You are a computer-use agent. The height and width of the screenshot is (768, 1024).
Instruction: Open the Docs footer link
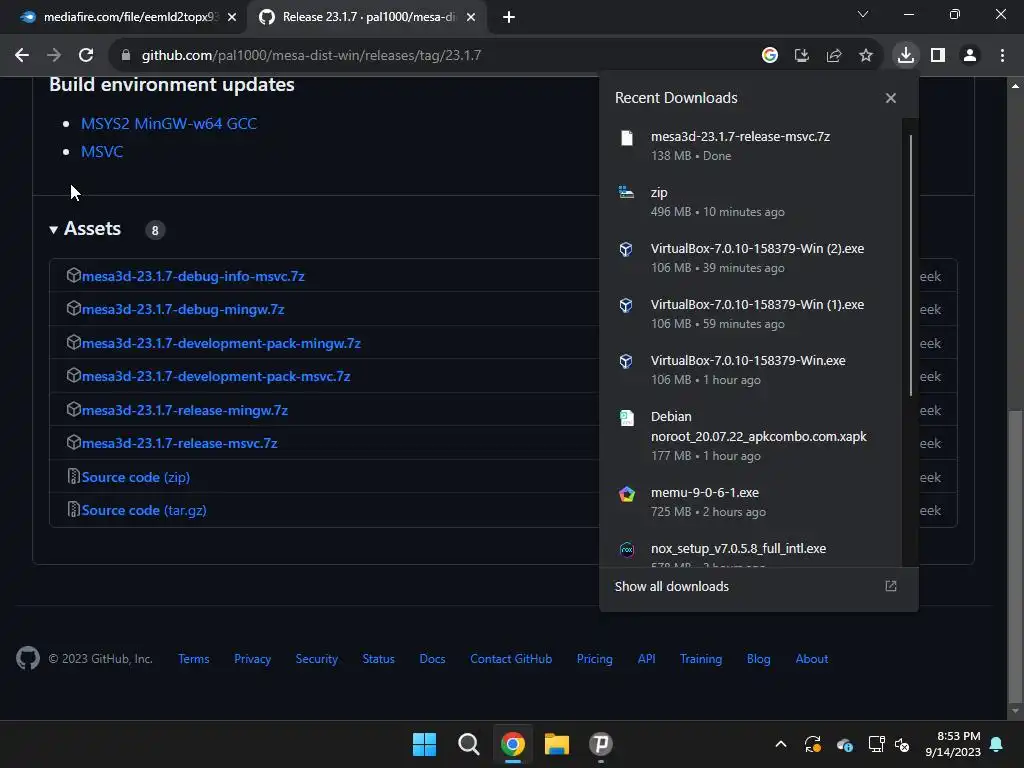[432, 659]
